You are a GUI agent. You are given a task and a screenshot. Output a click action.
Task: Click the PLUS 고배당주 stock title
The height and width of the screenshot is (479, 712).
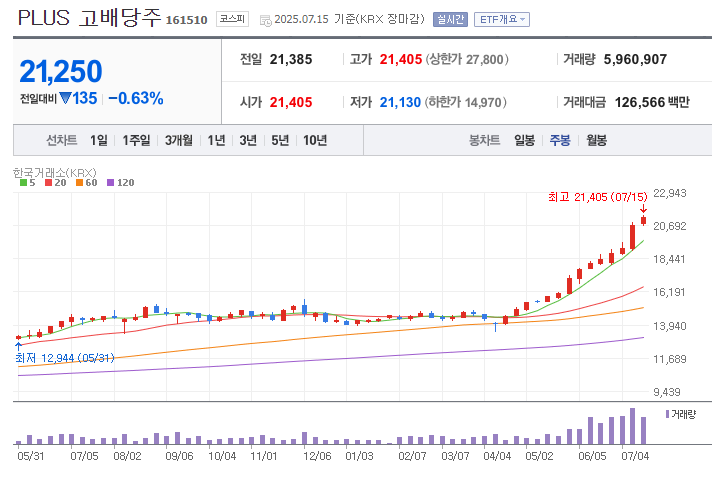(88, 18)
